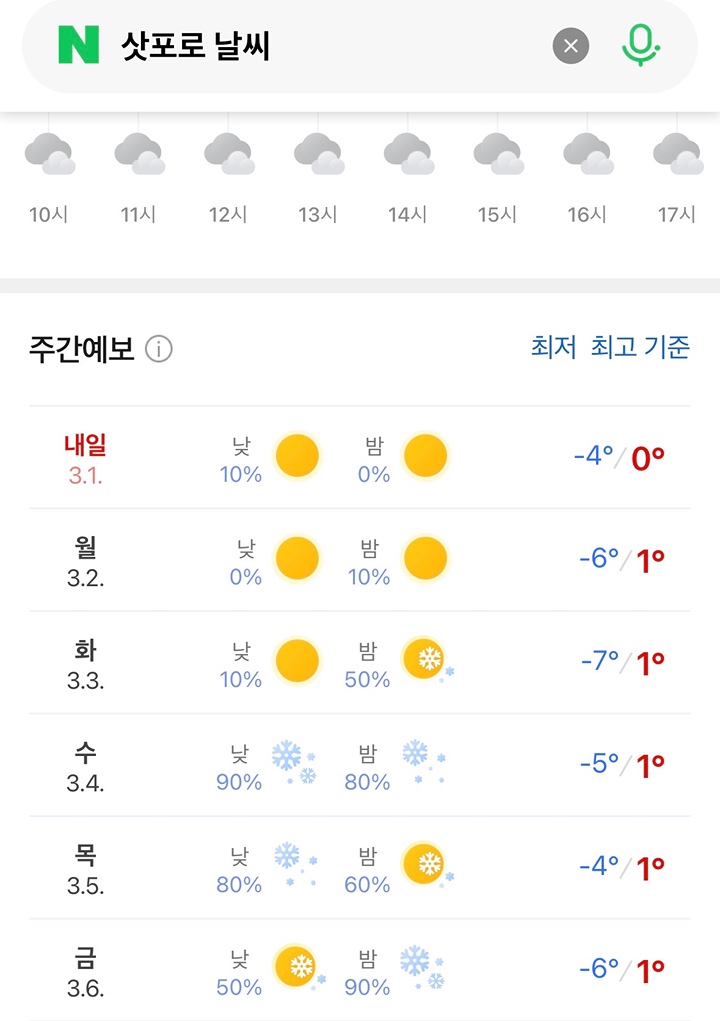Image resolution: width=720 pixels, height=1021 pixels.
Task: Tap the daytime sun icon for 내일 3.1.
Action: pos(297,456)
